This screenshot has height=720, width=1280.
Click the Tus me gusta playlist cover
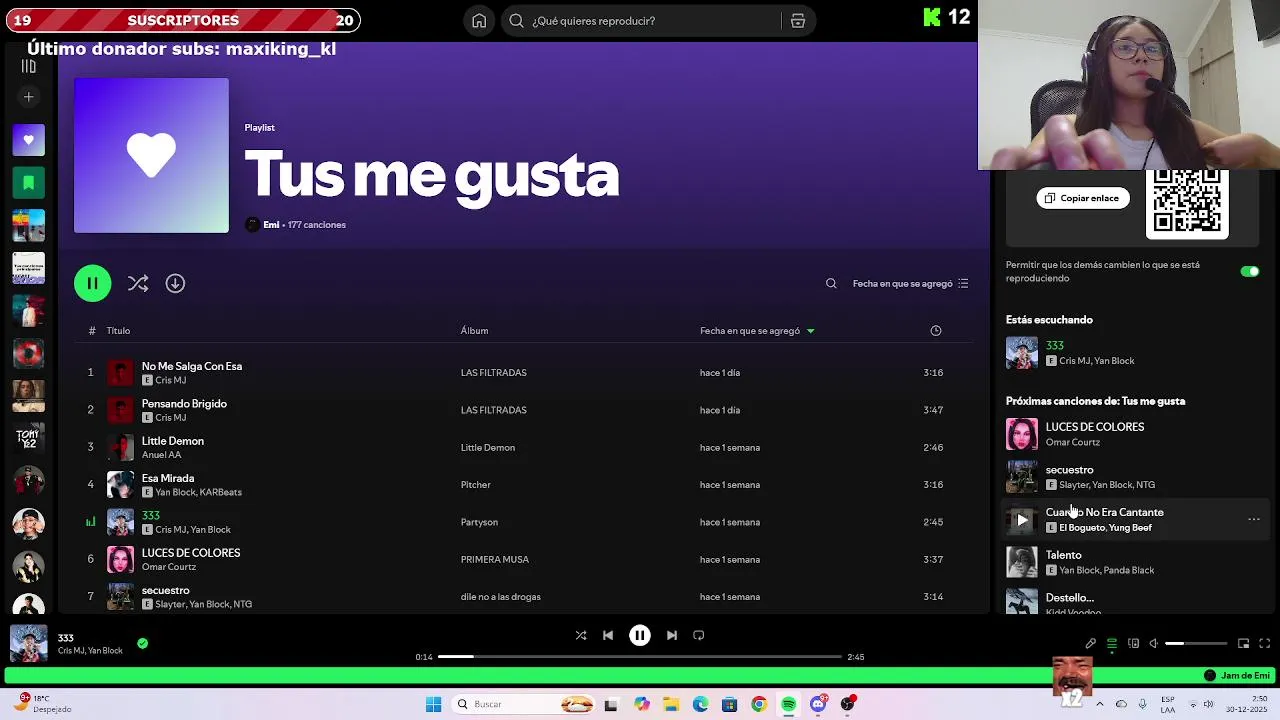(151, 156)
